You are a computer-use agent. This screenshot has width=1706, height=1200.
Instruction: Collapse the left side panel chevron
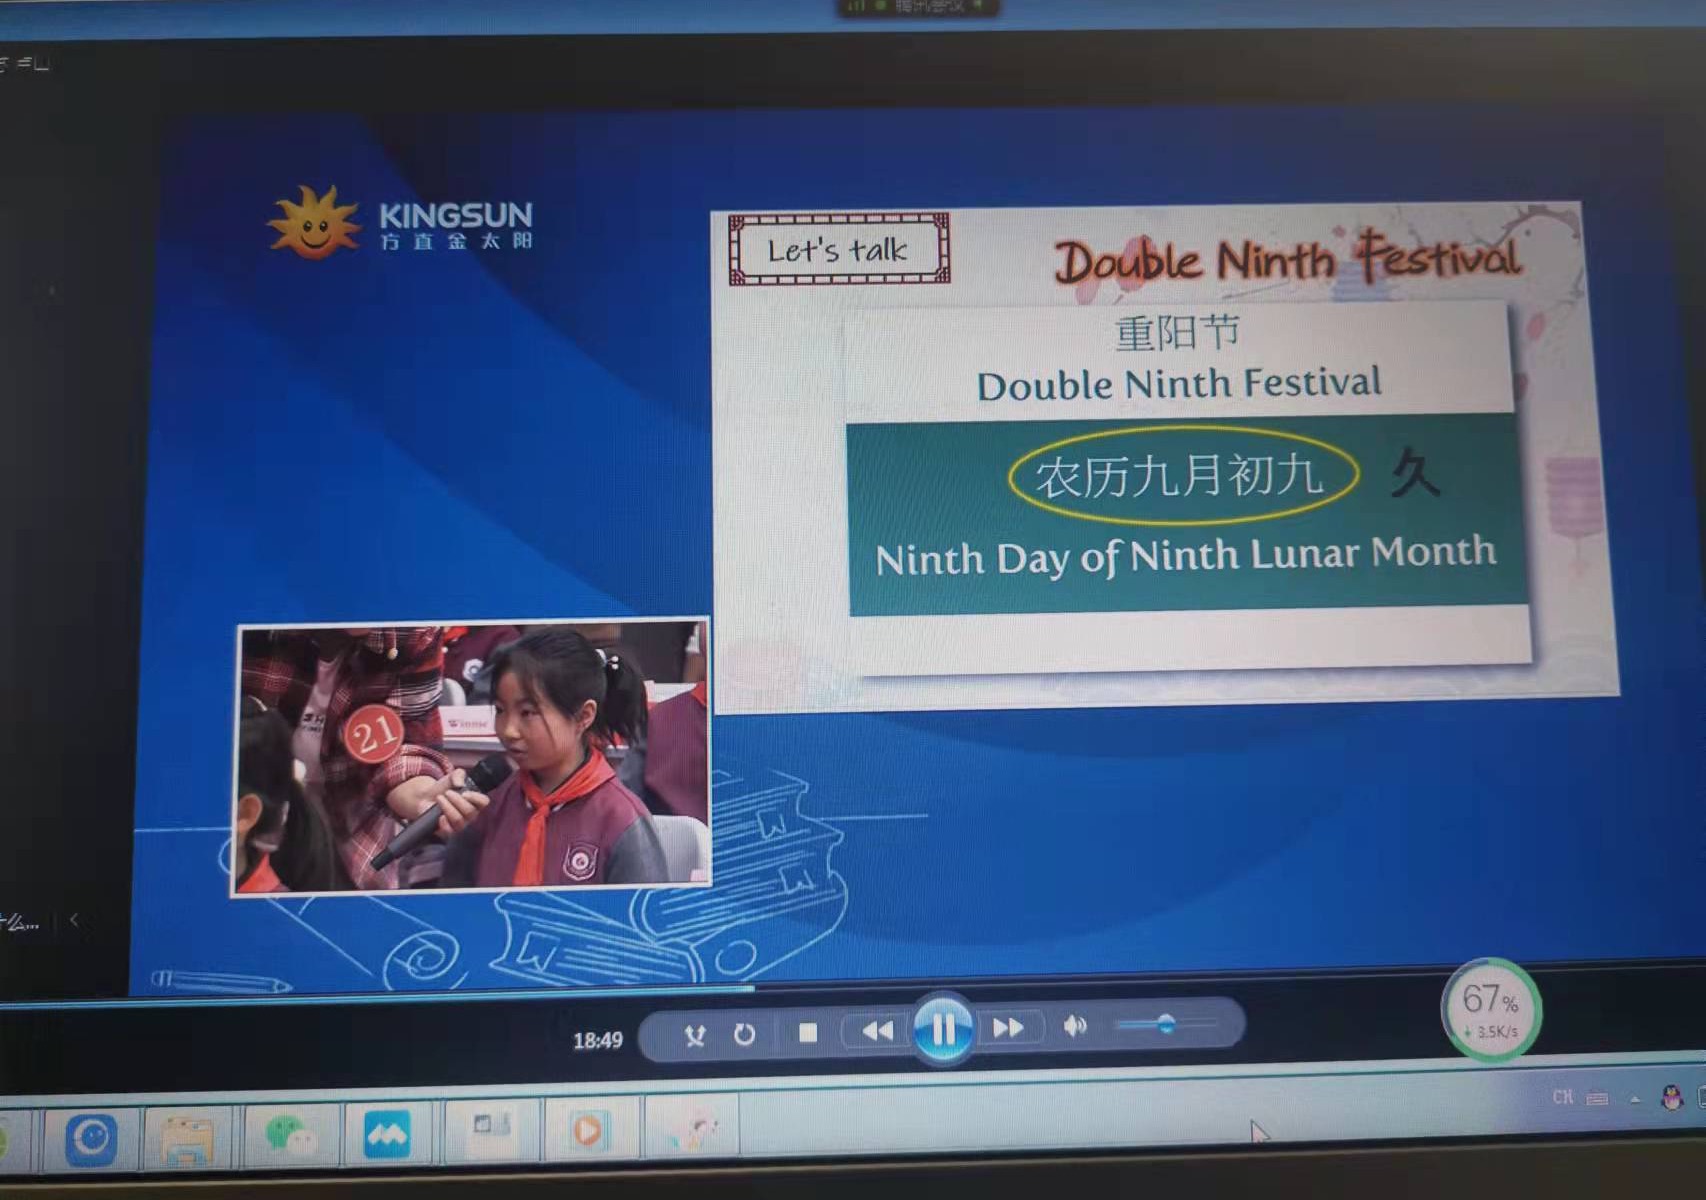pyautogui.click(x=74, y=920)
